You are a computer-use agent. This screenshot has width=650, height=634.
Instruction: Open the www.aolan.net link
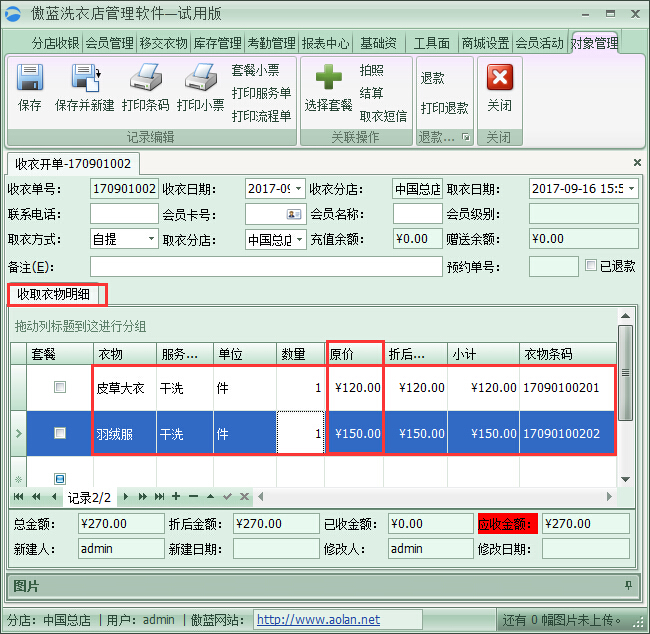coord(318,619)
